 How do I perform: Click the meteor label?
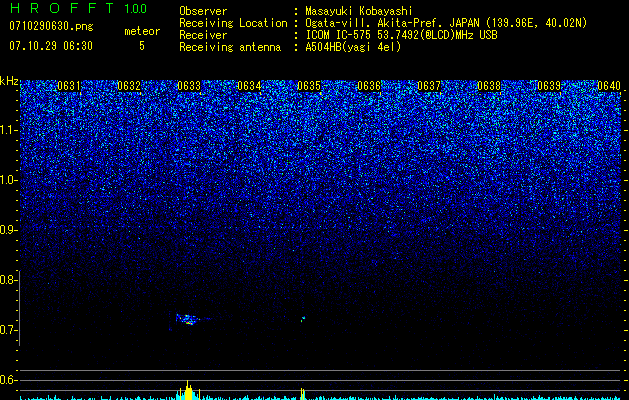[x=142, y=31]
